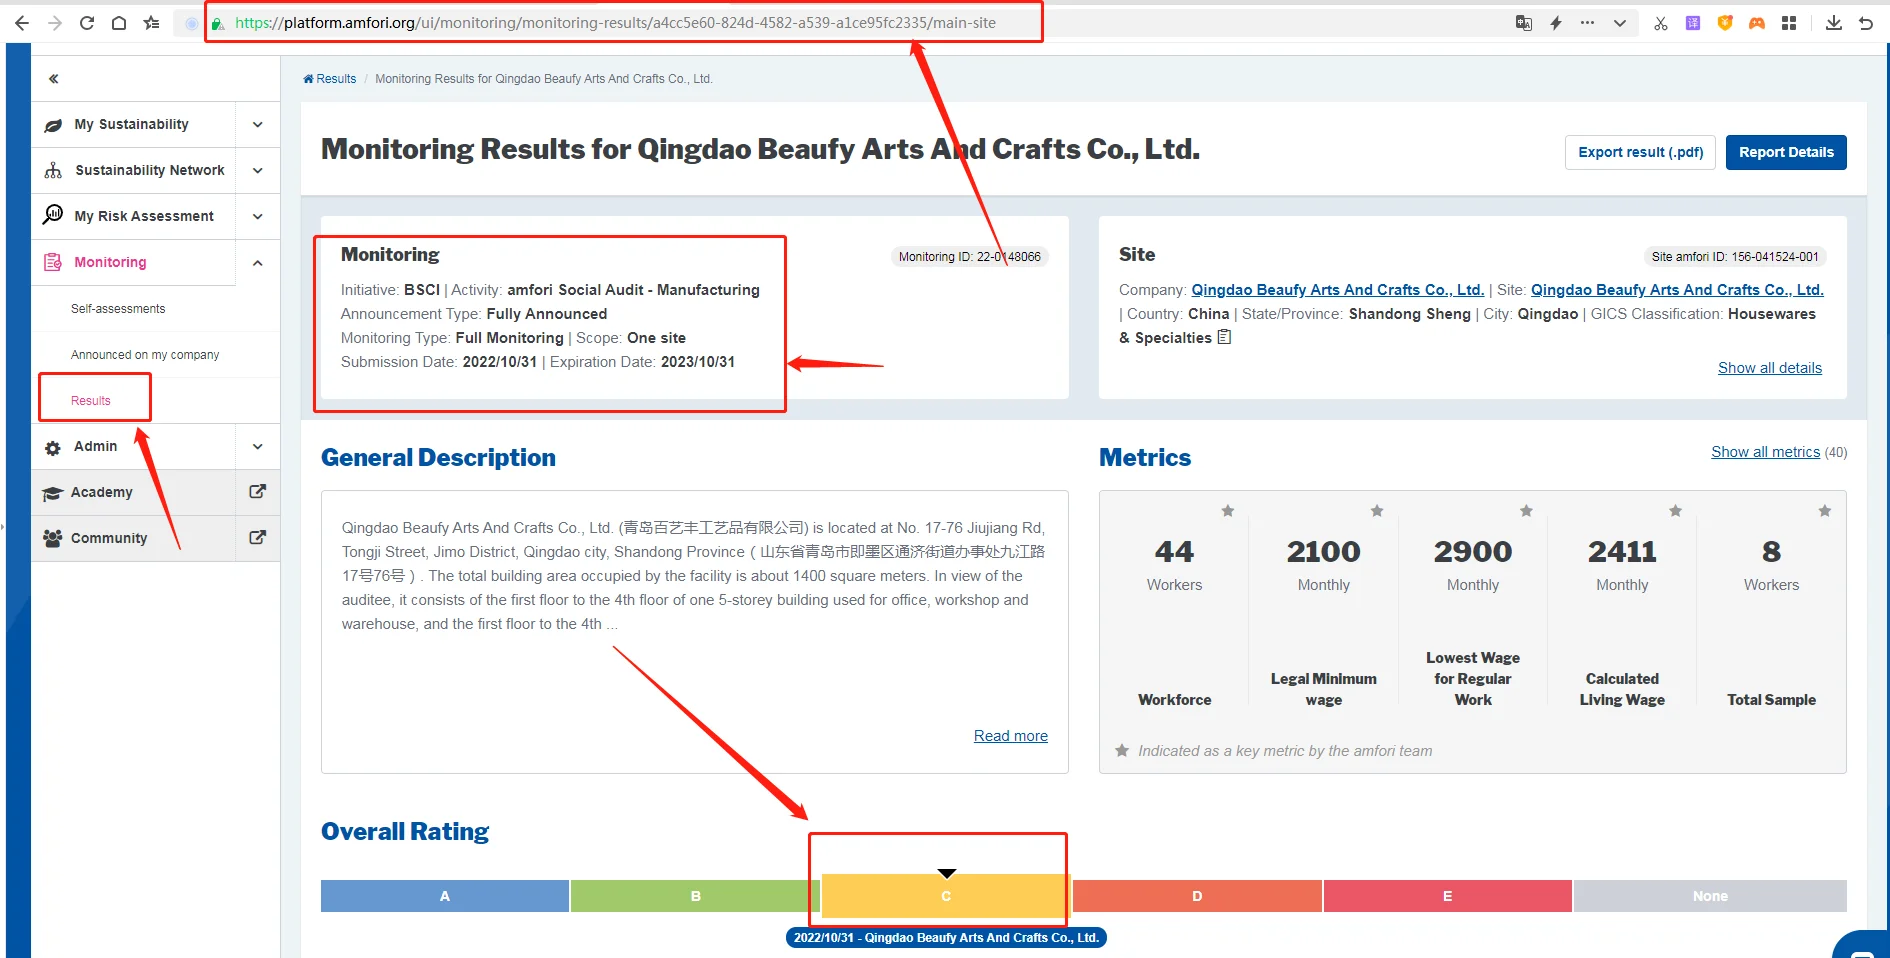The height and width of the screenshot is (958, 1890).
Task: Click the star on Calculated Living Wage metric
Action: [1675, 511]
